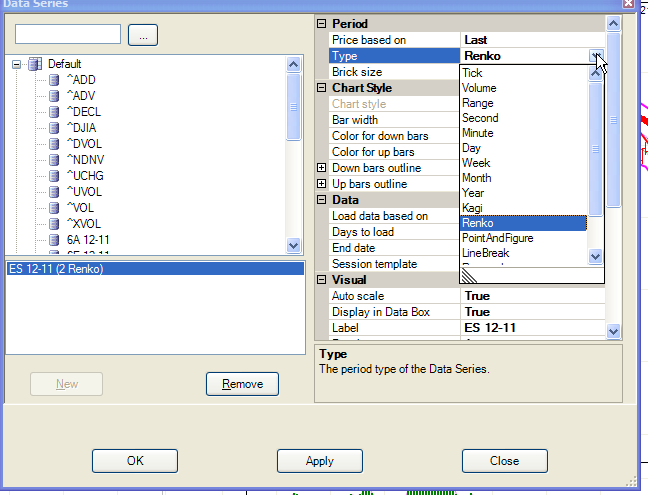Collapse the Default instrument list tree
The image size is (648, 495).
(17, 64)
